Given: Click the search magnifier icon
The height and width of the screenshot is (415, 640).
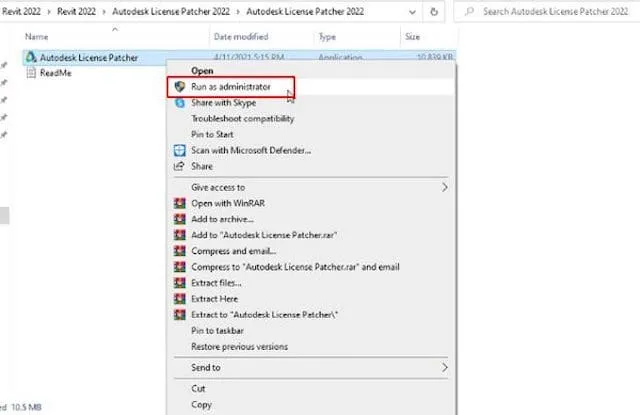Looking at the screenshot, I should tap(469, 11).
